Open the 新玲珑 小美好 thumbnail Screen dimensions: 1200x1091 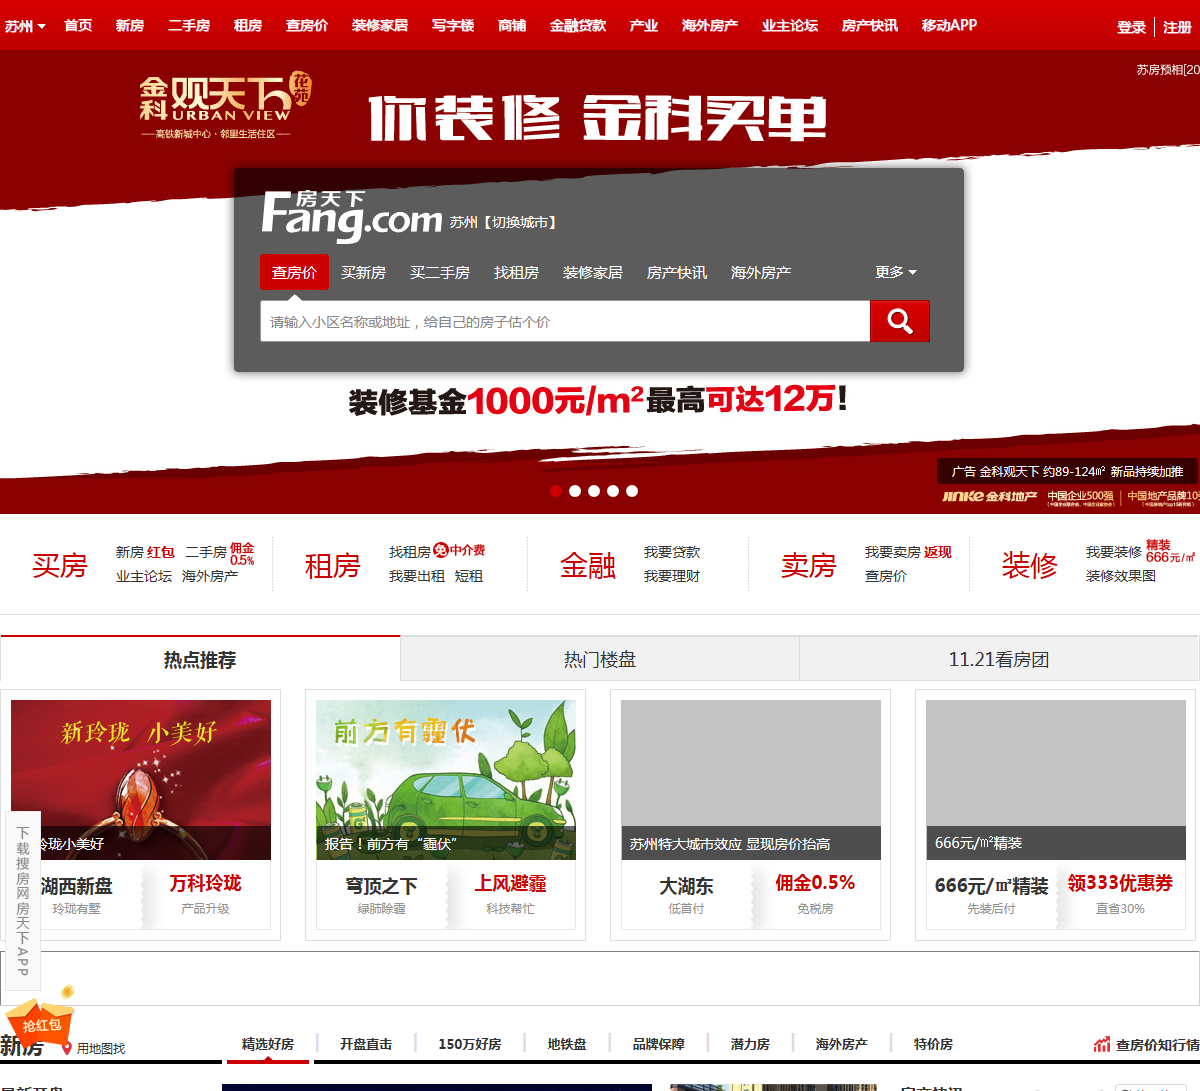pos(141,780)
